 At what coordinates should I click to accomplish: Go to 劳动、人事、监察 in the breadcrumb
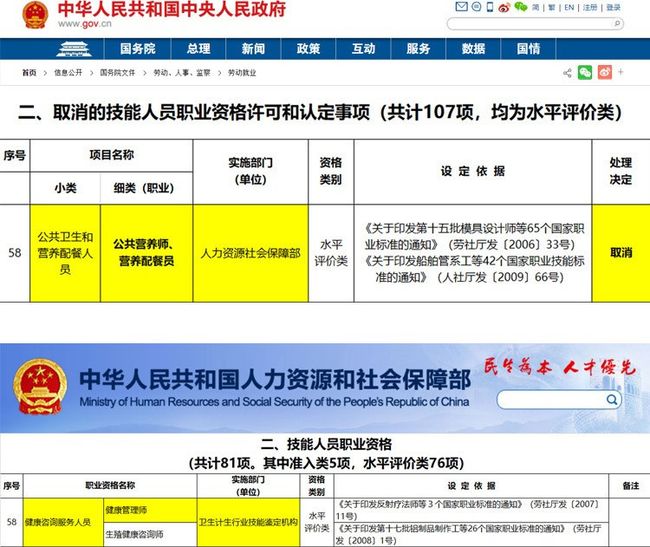tap(182, 73)
